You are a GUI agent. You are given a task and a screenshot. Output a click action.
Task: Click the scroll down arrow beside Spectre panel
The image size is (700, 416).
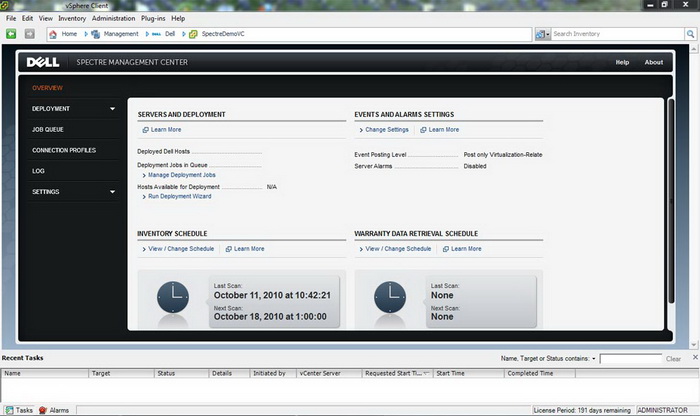pyautogui.click(x=694, y=345)
